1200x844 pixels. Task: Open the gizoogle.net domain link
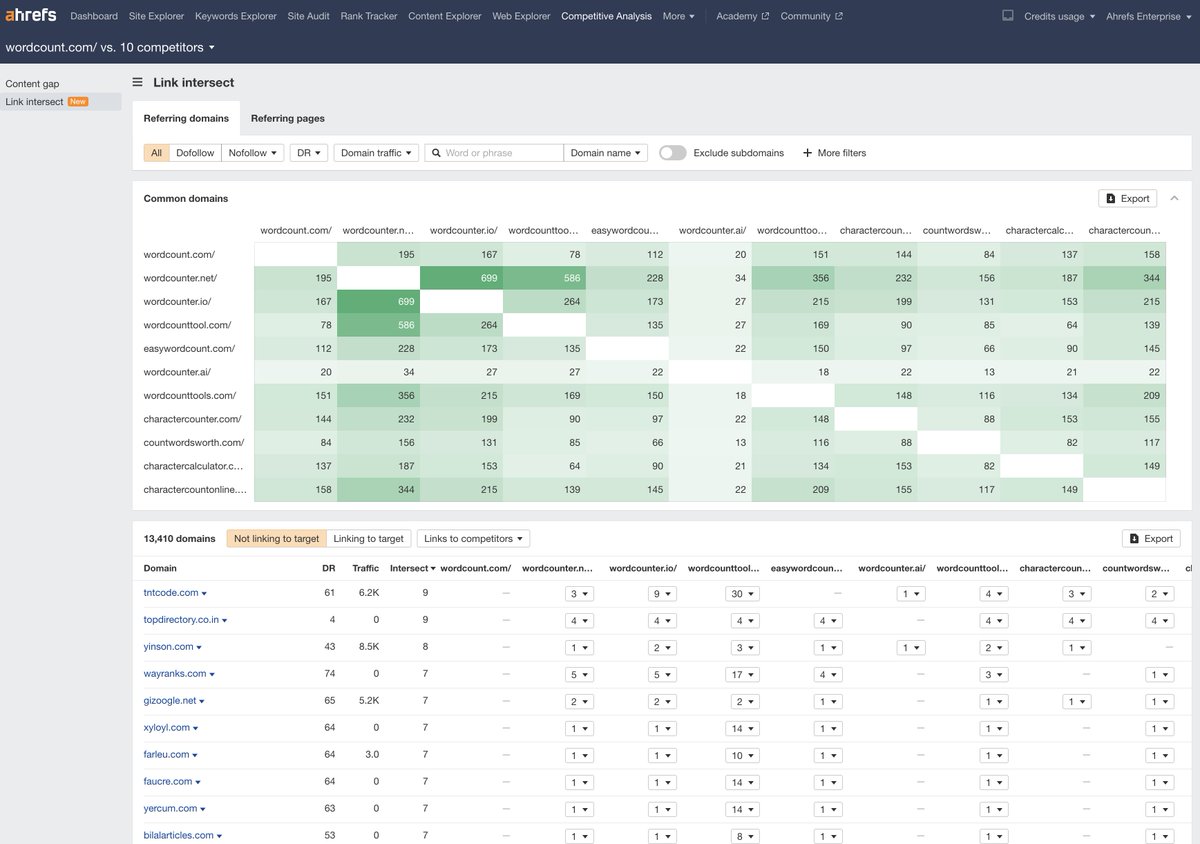click(170, 701)
